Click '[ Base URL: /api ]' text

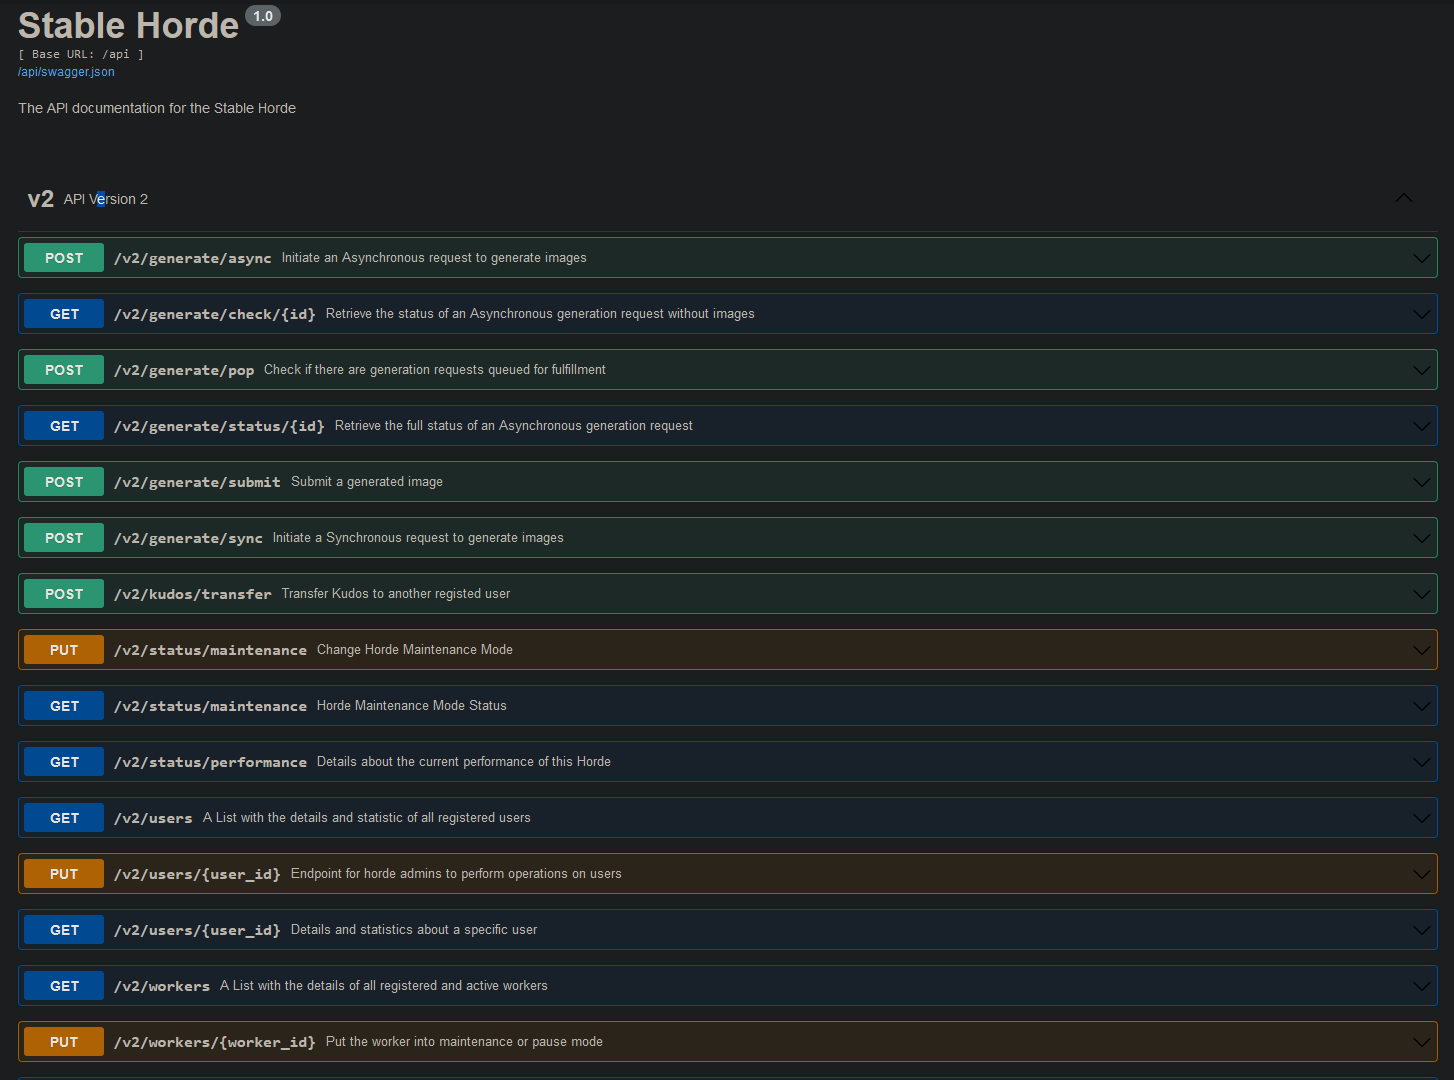81,54
